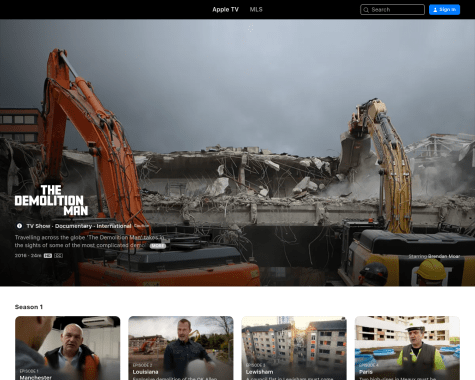Open Episode 3 Lewisham thumbnail
The image size is (475, 380).
point(294,348)
